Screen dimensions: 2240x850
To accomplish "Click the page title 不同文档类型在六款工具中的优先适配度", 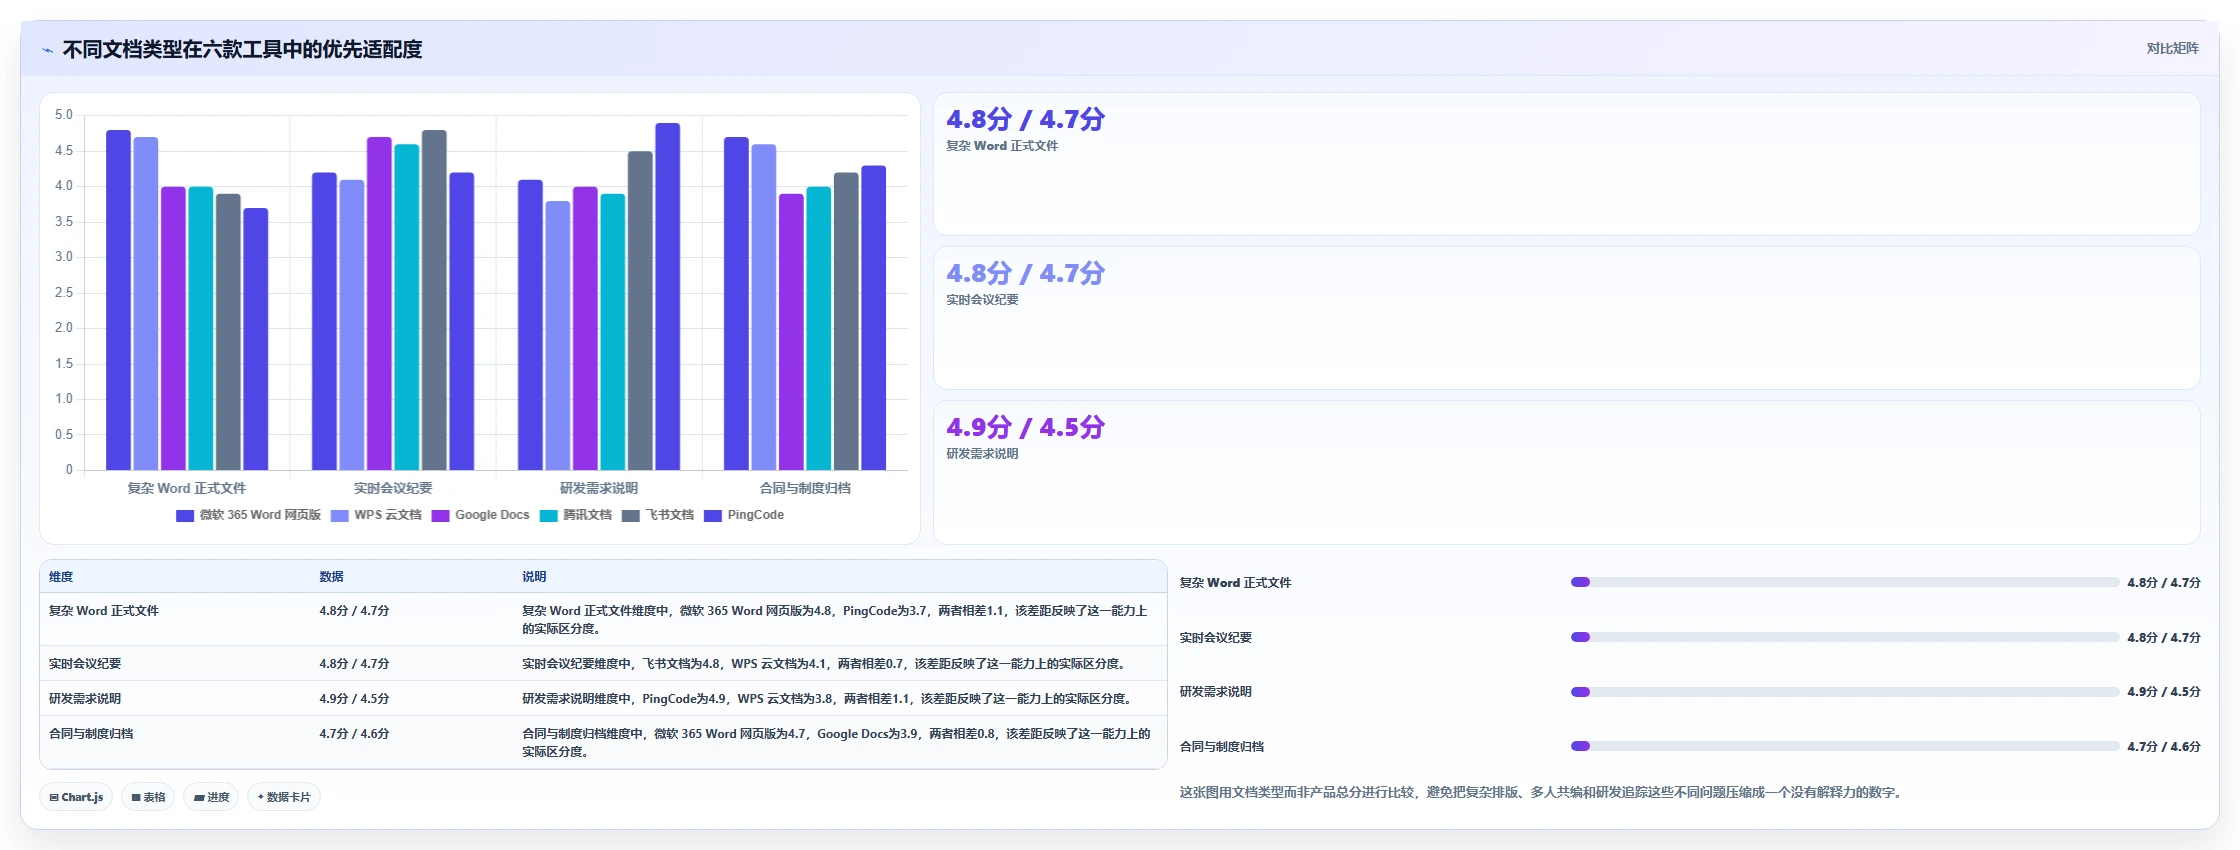I will pos(242,49).
